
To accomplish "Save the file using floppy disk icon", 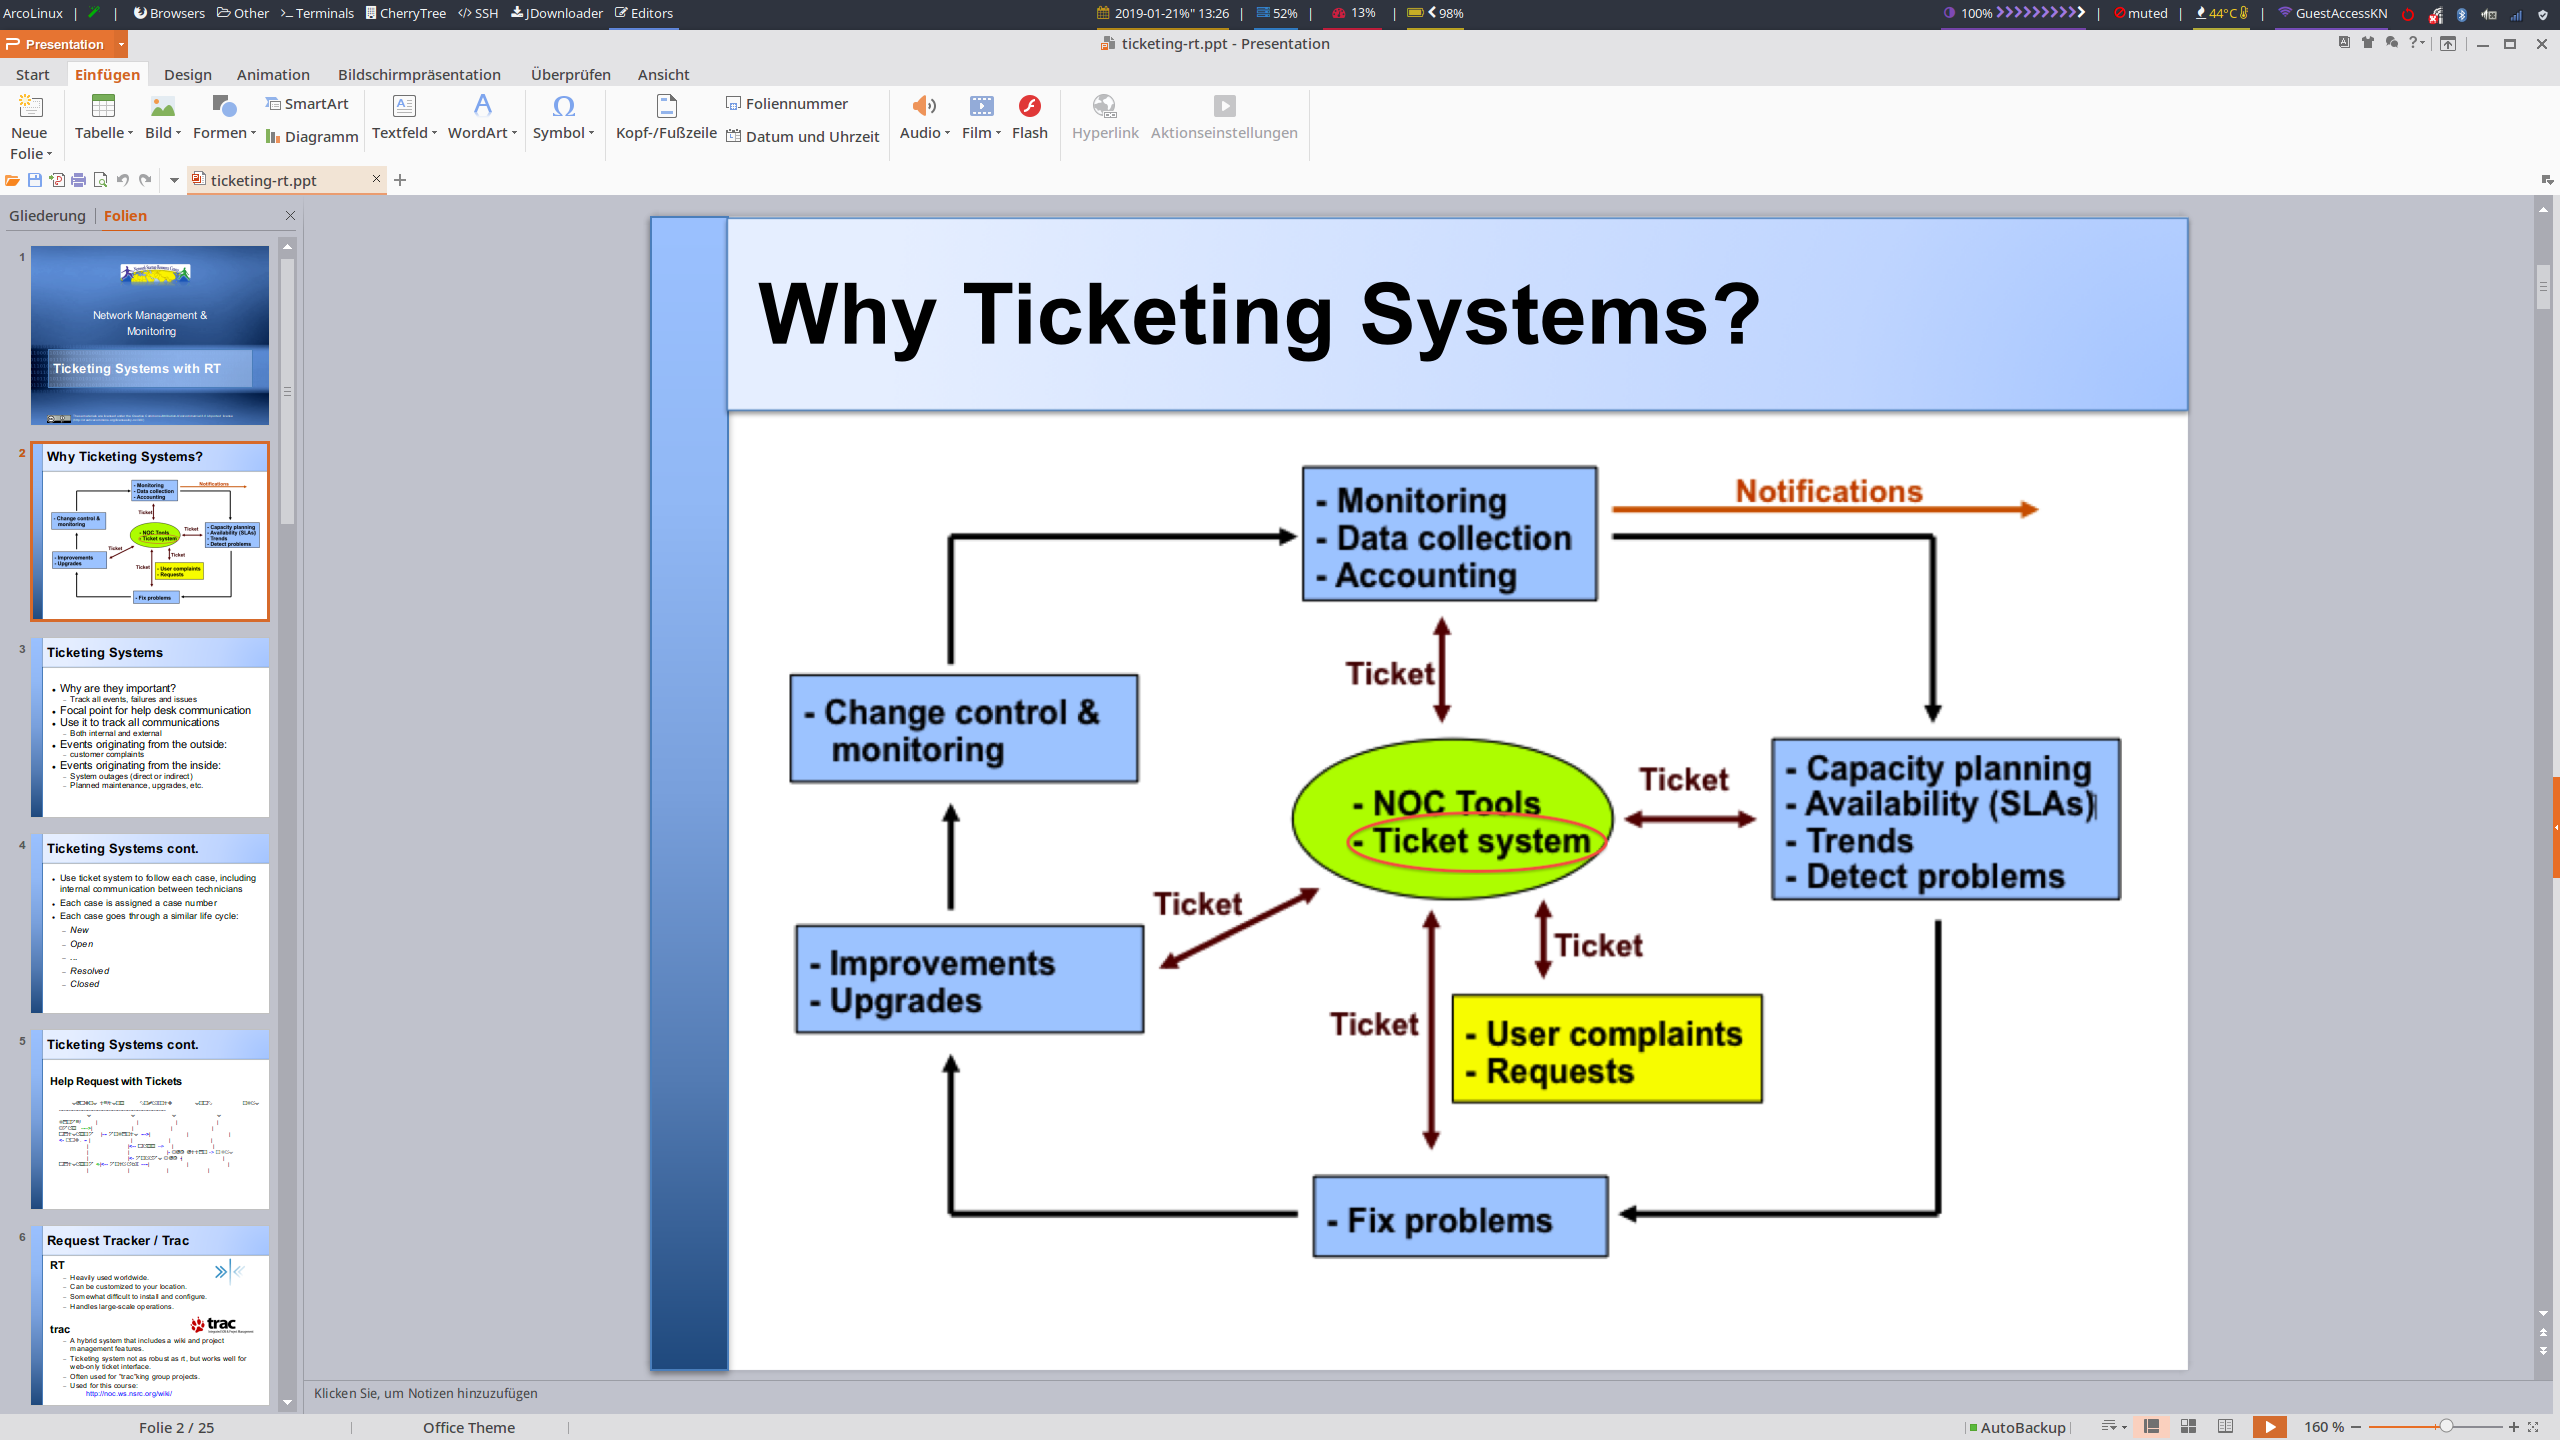I will (x=35, y=180).
